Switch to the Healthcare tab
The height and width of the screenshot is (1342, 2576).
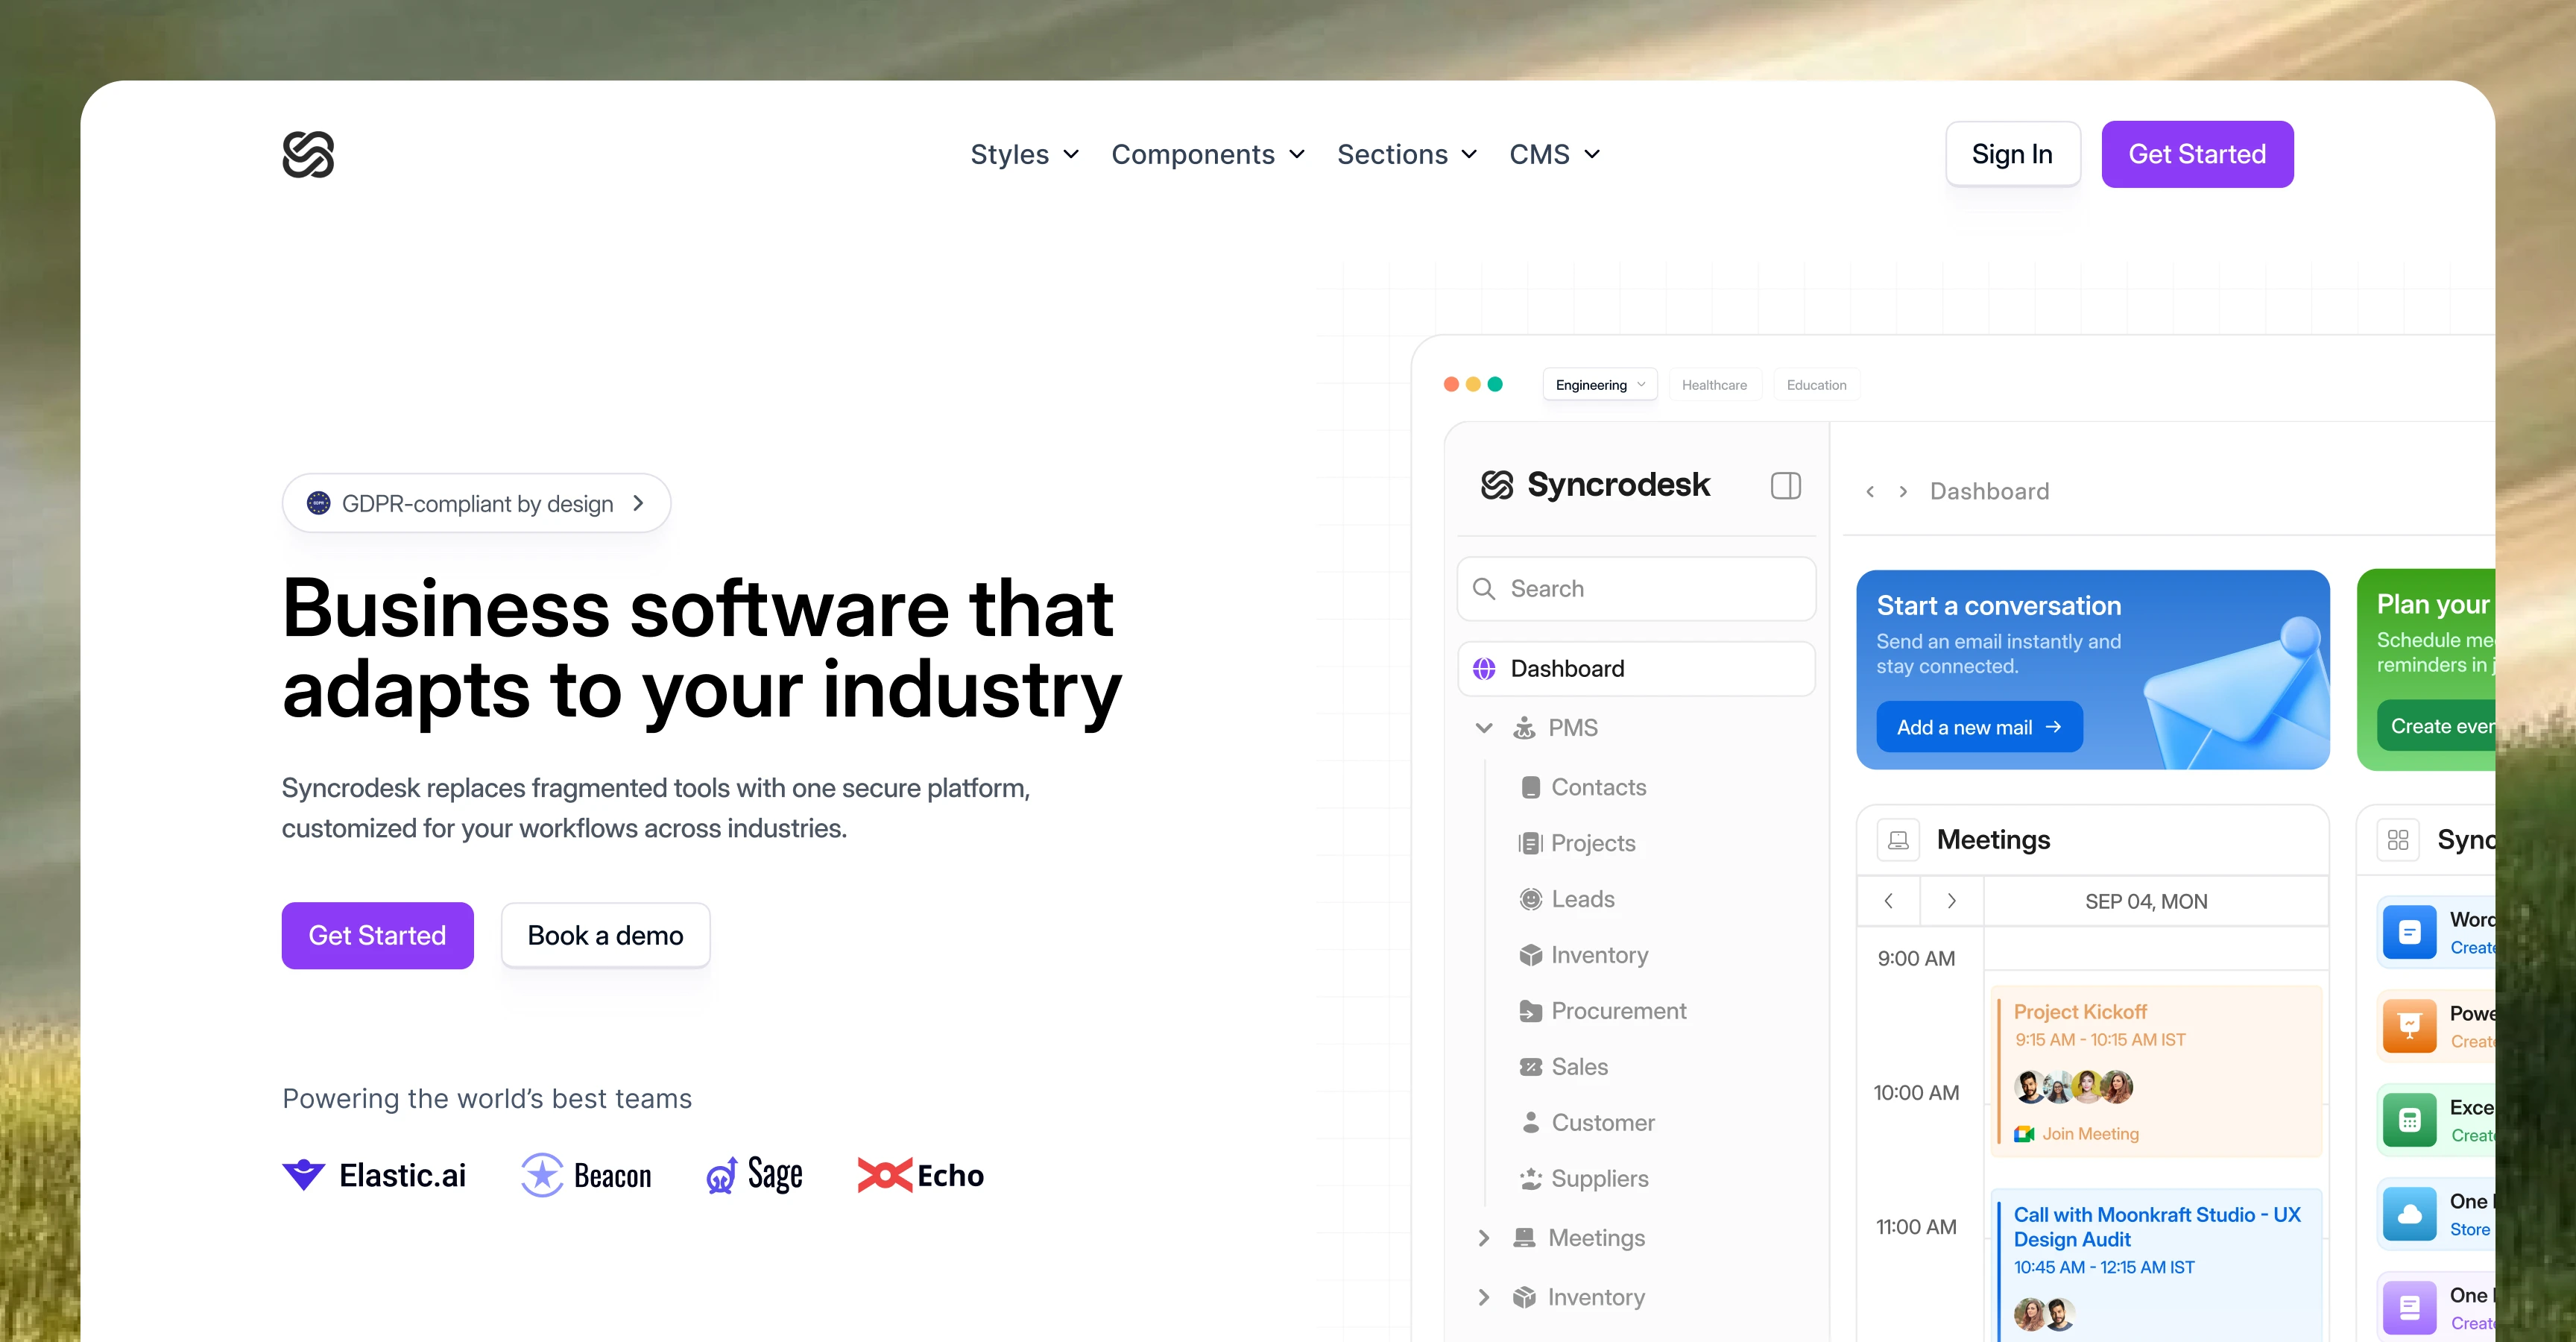pyautogui.click(x=1714, y=385)
